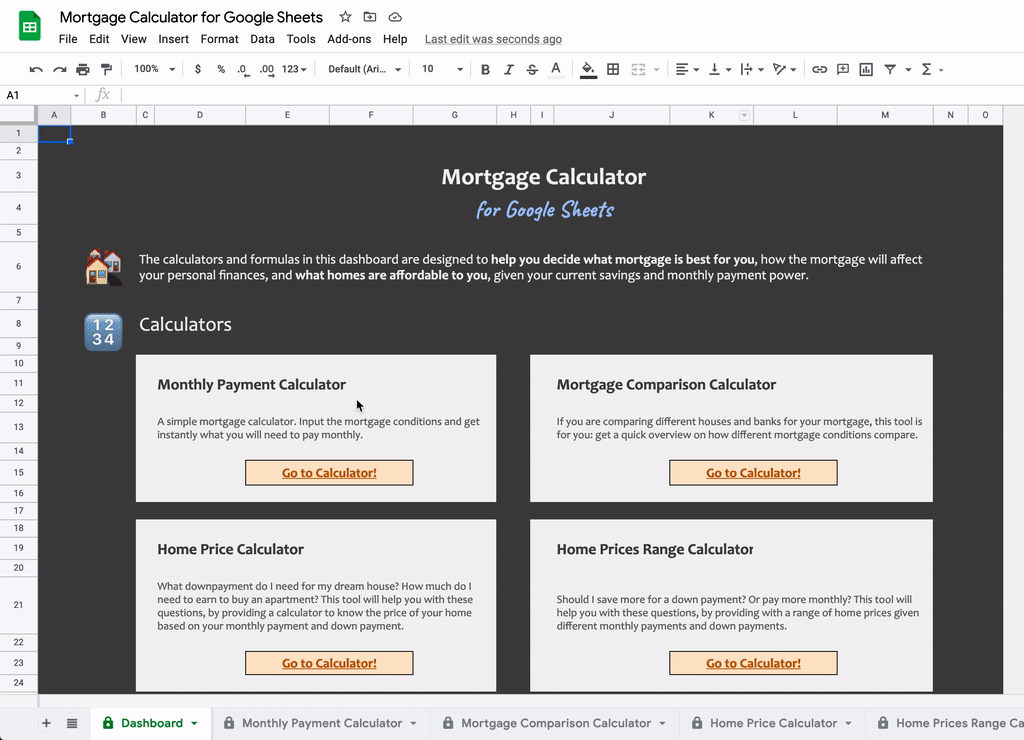Open the Add-ons menu

click(349, 39)
